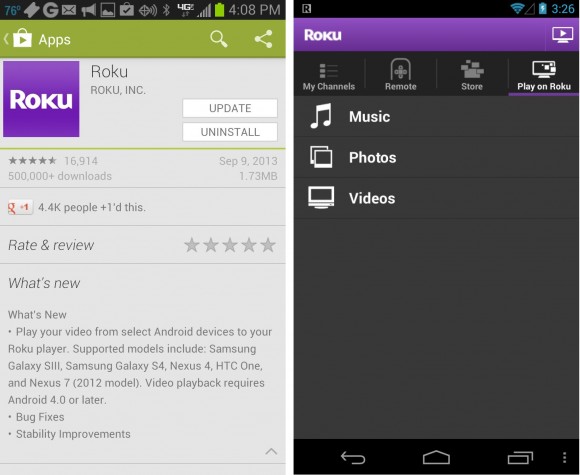Screen dimensions: 580x475
Task: Tap the search magnifier in Play Store
Action: tap(219, 39)
